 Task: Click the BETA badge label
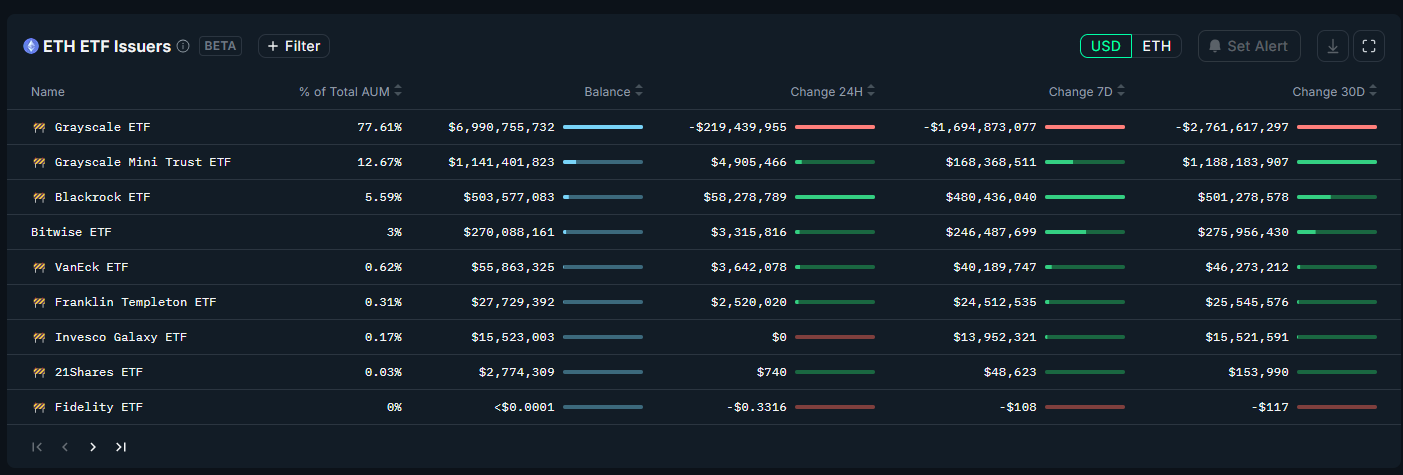[221, 46]
